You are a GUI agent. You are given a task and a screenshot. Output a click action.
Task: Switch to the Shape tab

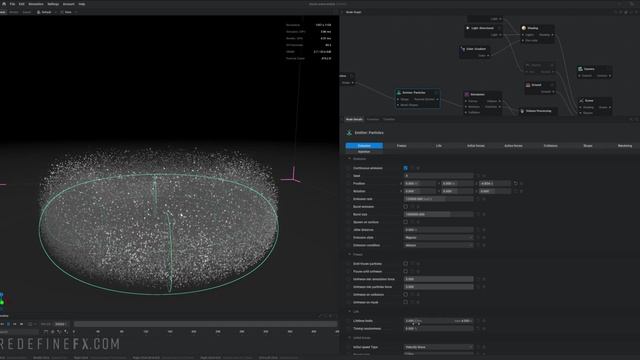pos(588,146)
